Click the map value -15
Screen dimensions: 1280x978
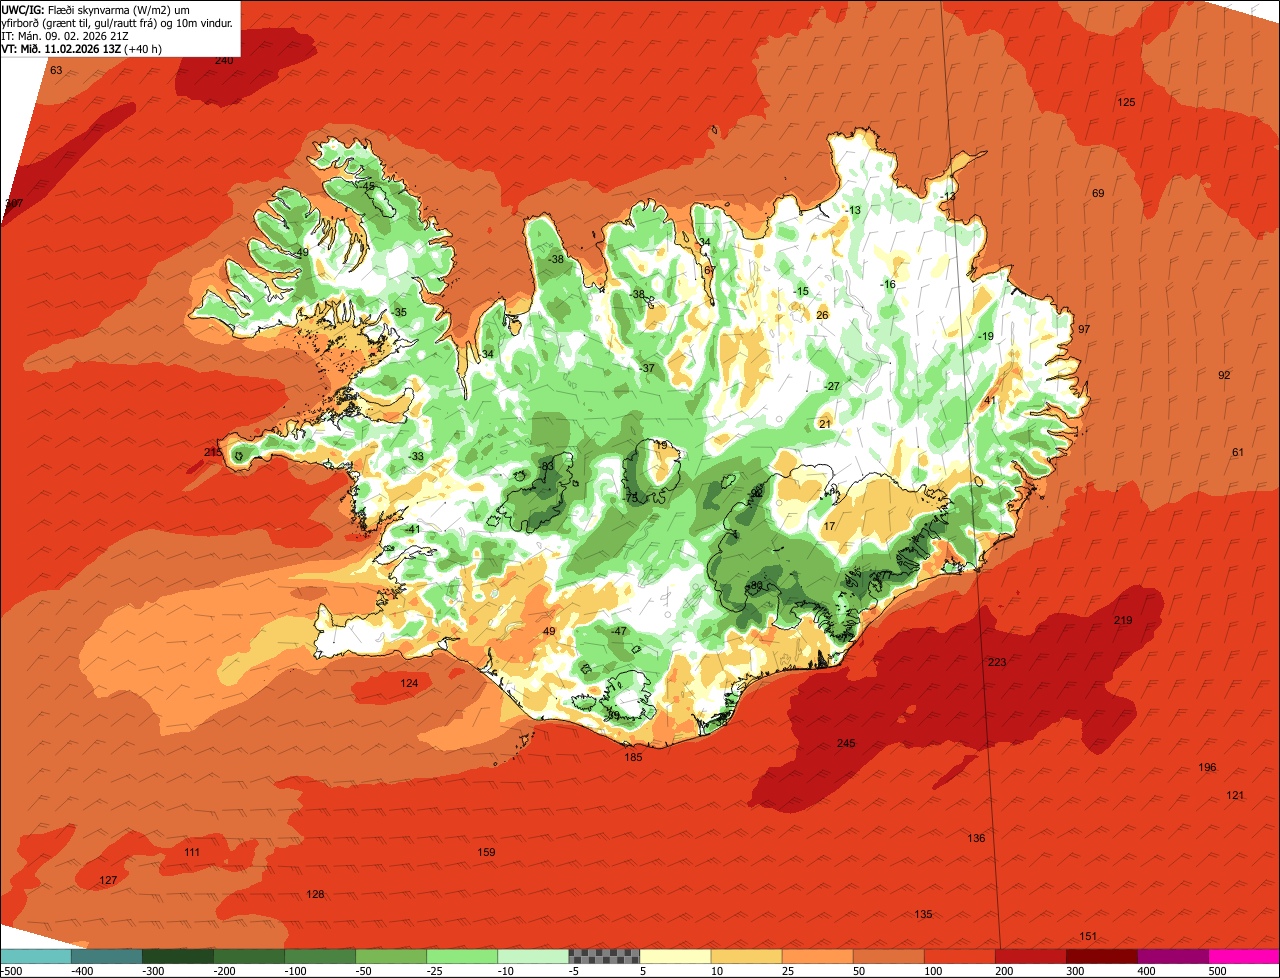800,291
